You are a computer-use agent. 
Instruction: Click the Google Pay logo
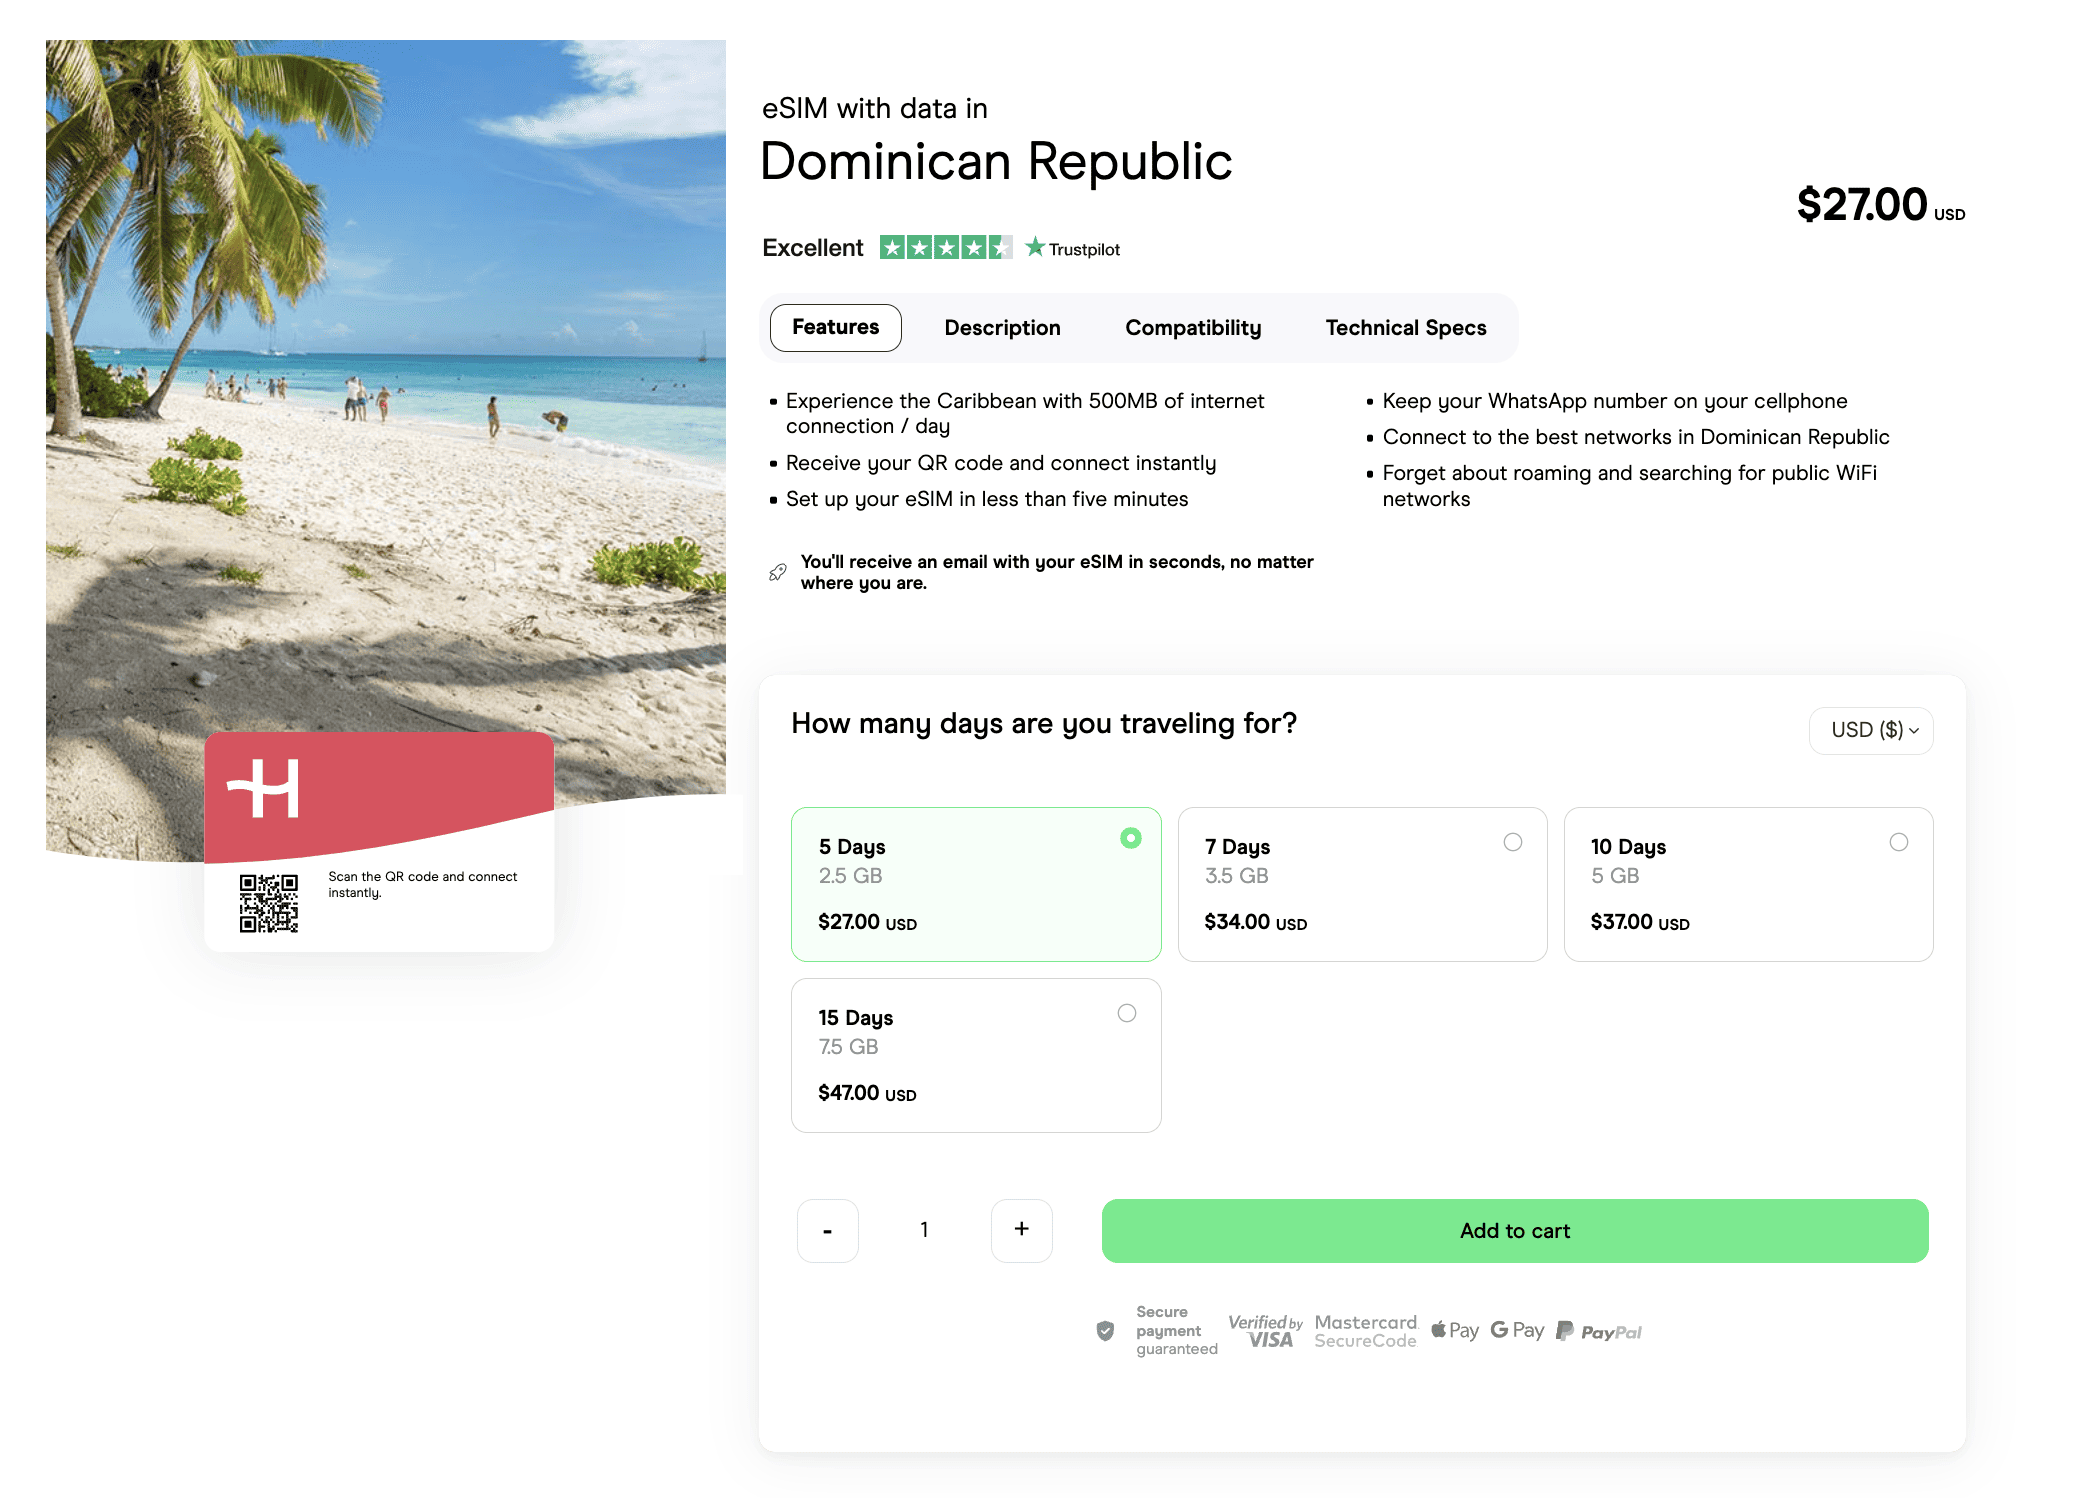(1517, 1331)
